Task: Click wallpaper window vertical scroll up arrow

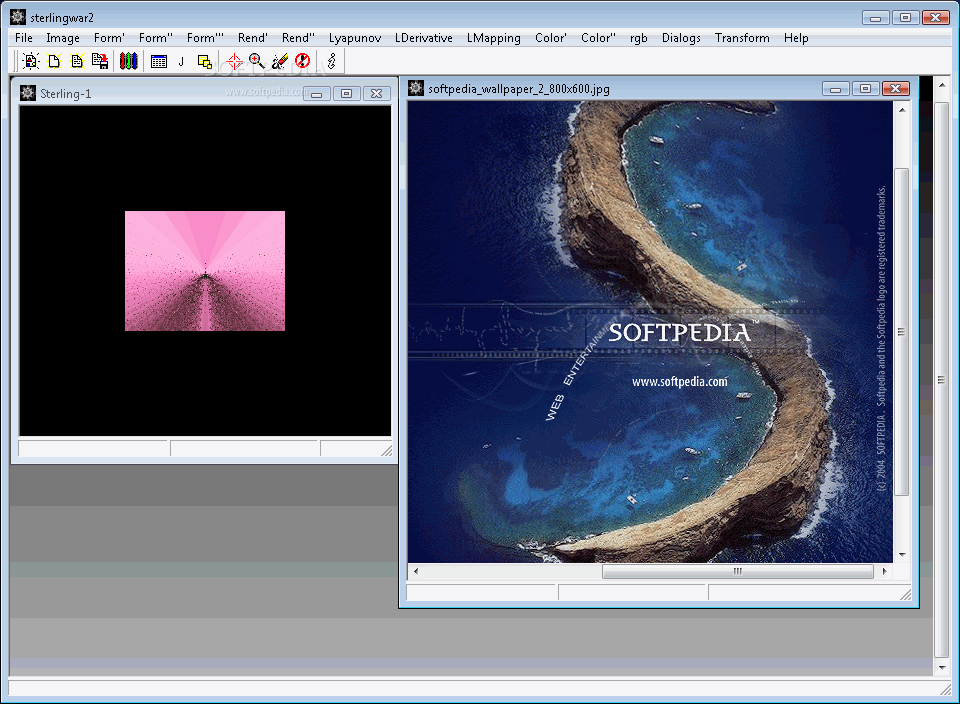Action: (x=902, y=110)
